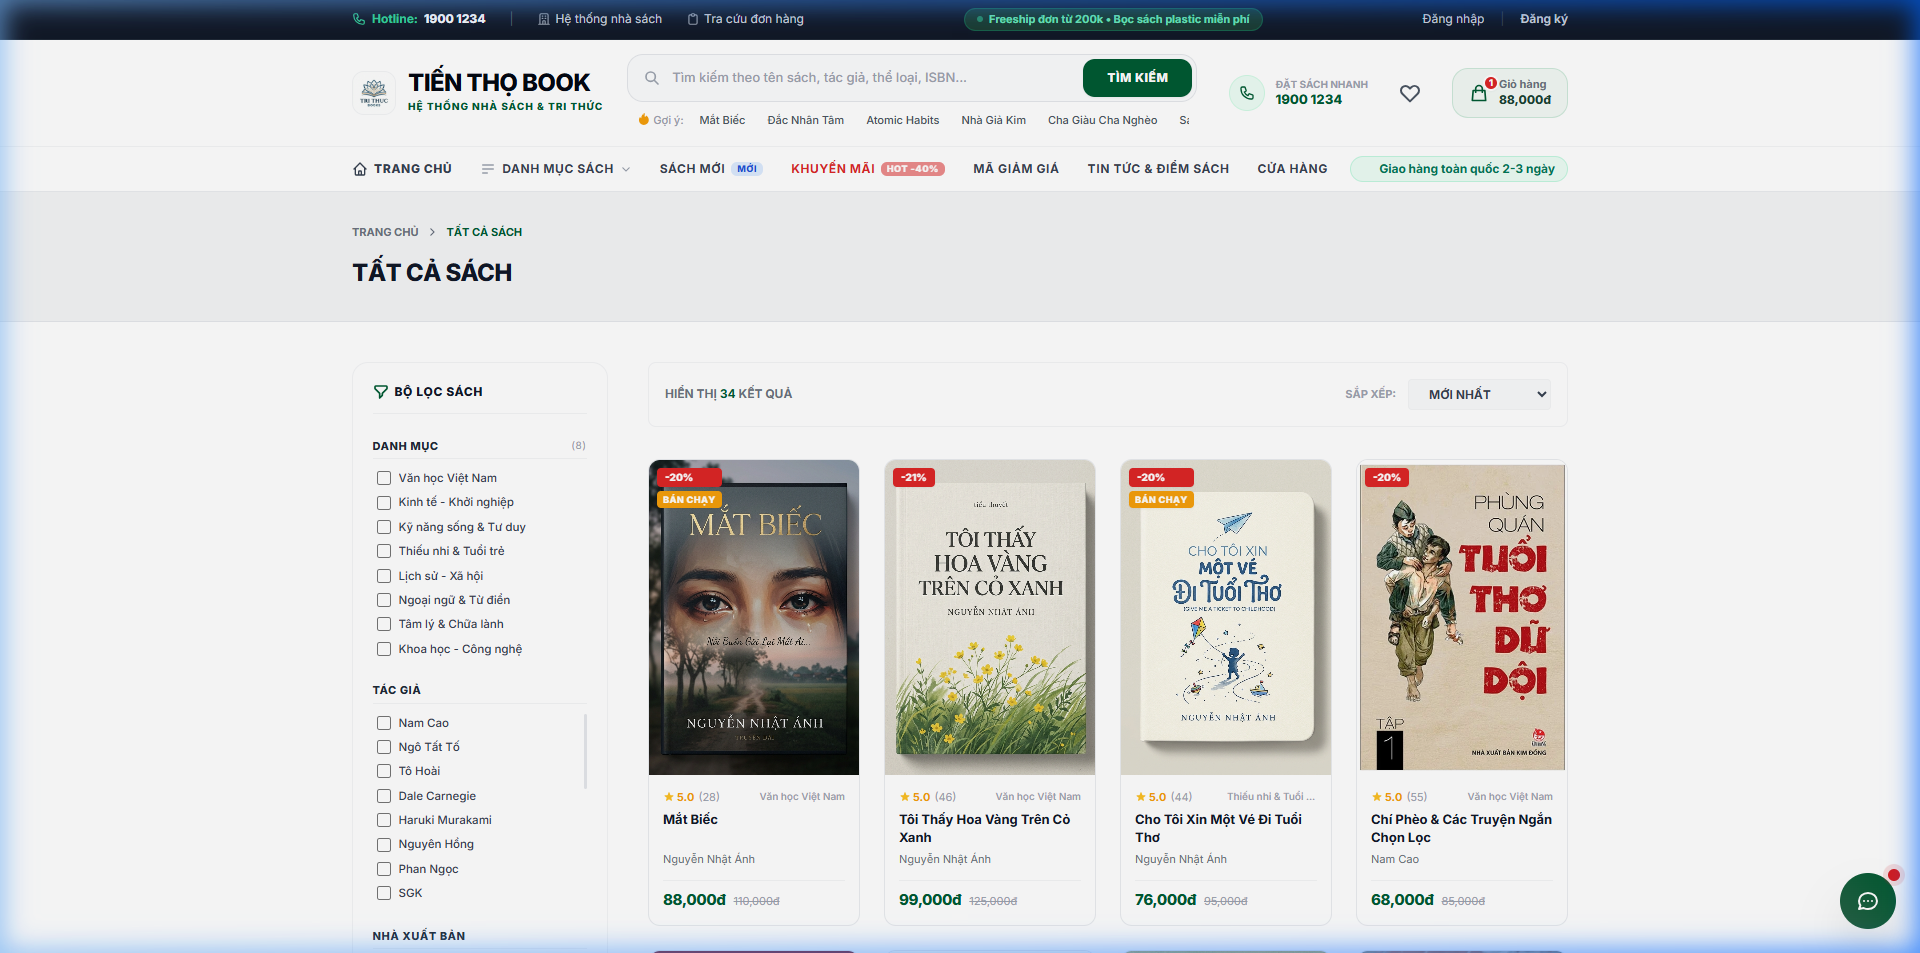Open Mã giảm giá menu
The height and width of the screenshot is (953, 1920).
(1016, 169)
